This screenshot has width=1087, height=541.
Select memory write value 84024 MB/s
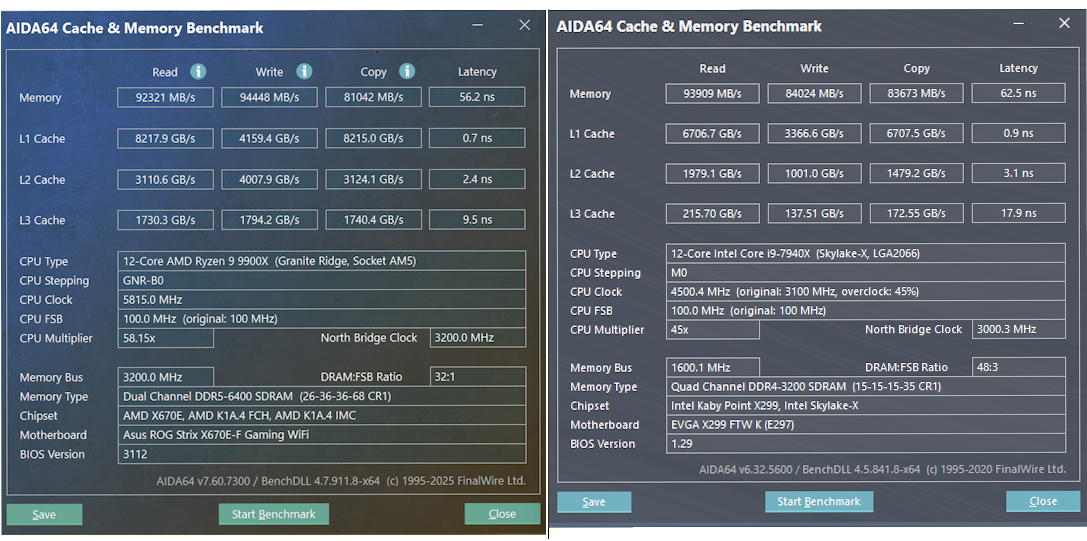[x=815, y=94]
